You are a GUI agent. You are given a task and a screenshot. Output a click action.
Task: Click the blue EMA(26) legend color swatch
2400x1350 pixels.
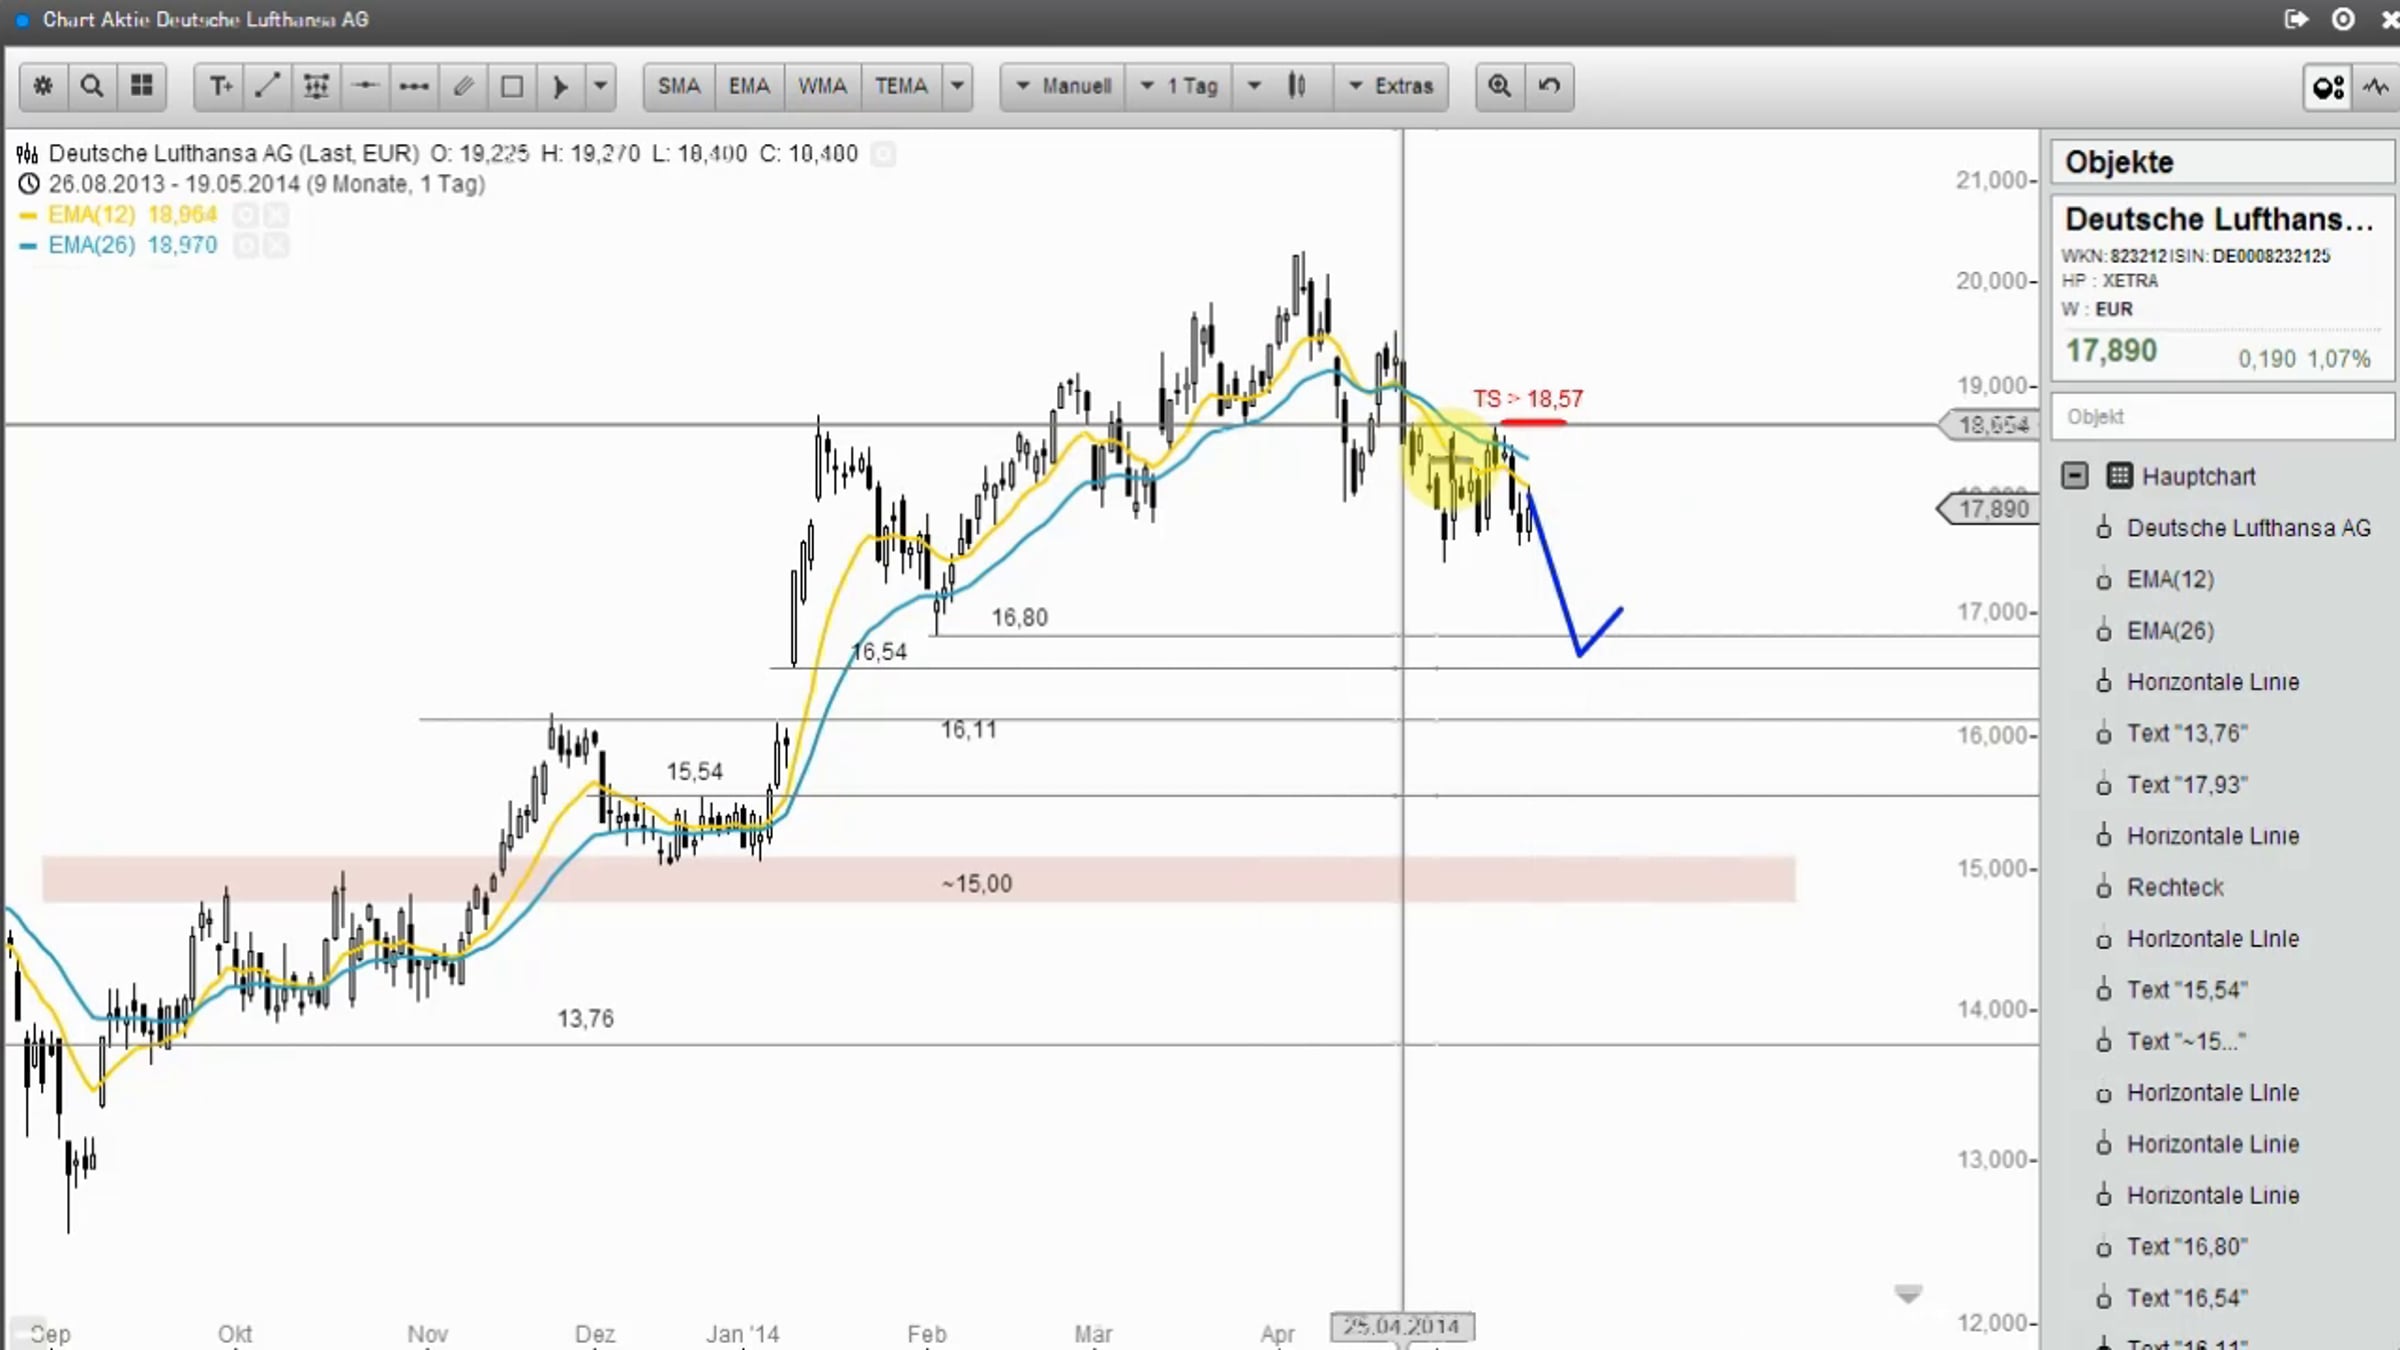click(28, 246)
